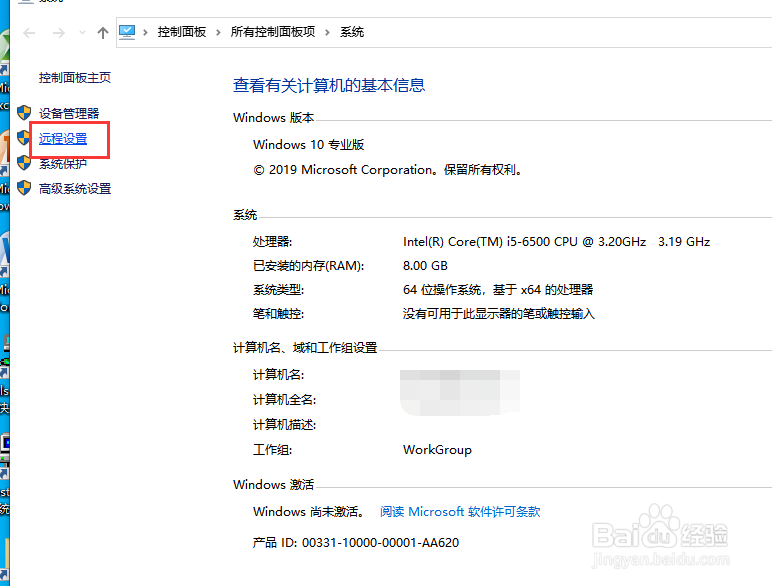Click the shield icon beside 高级系统设置

24,188
